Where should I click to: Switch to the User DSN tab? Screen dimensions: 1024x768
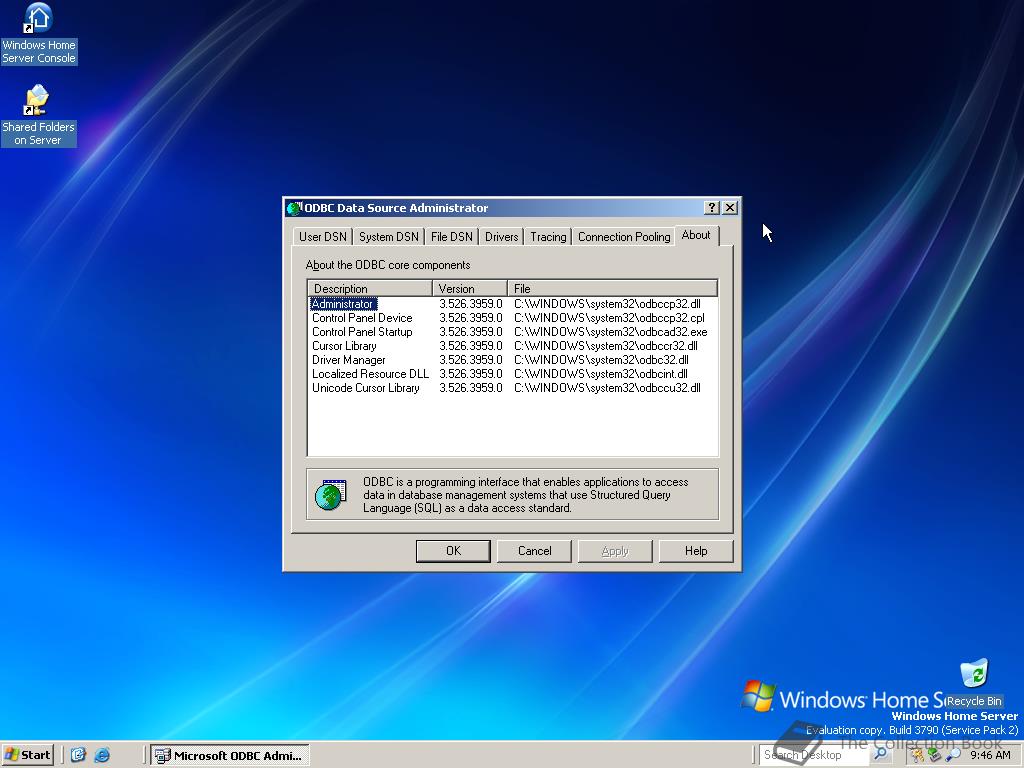323,237
